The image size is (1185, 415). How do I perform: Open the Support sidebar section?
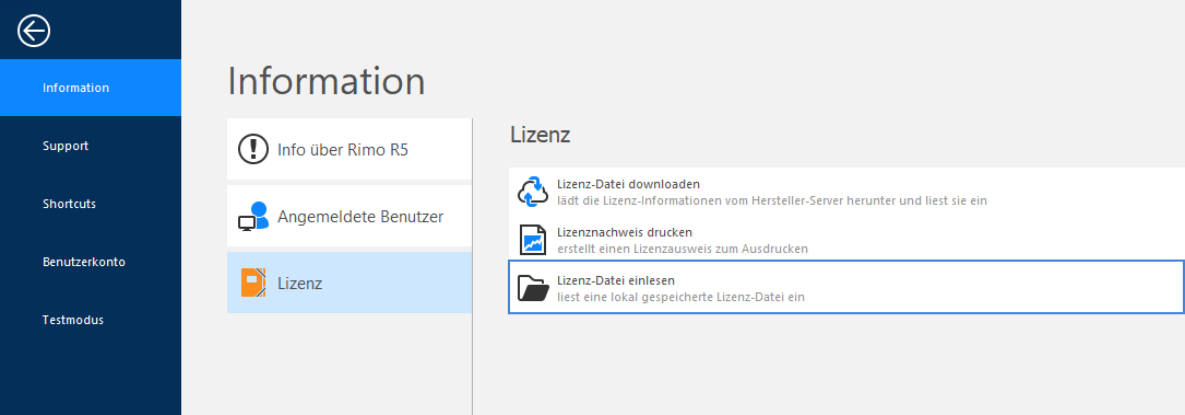(91, 146)
